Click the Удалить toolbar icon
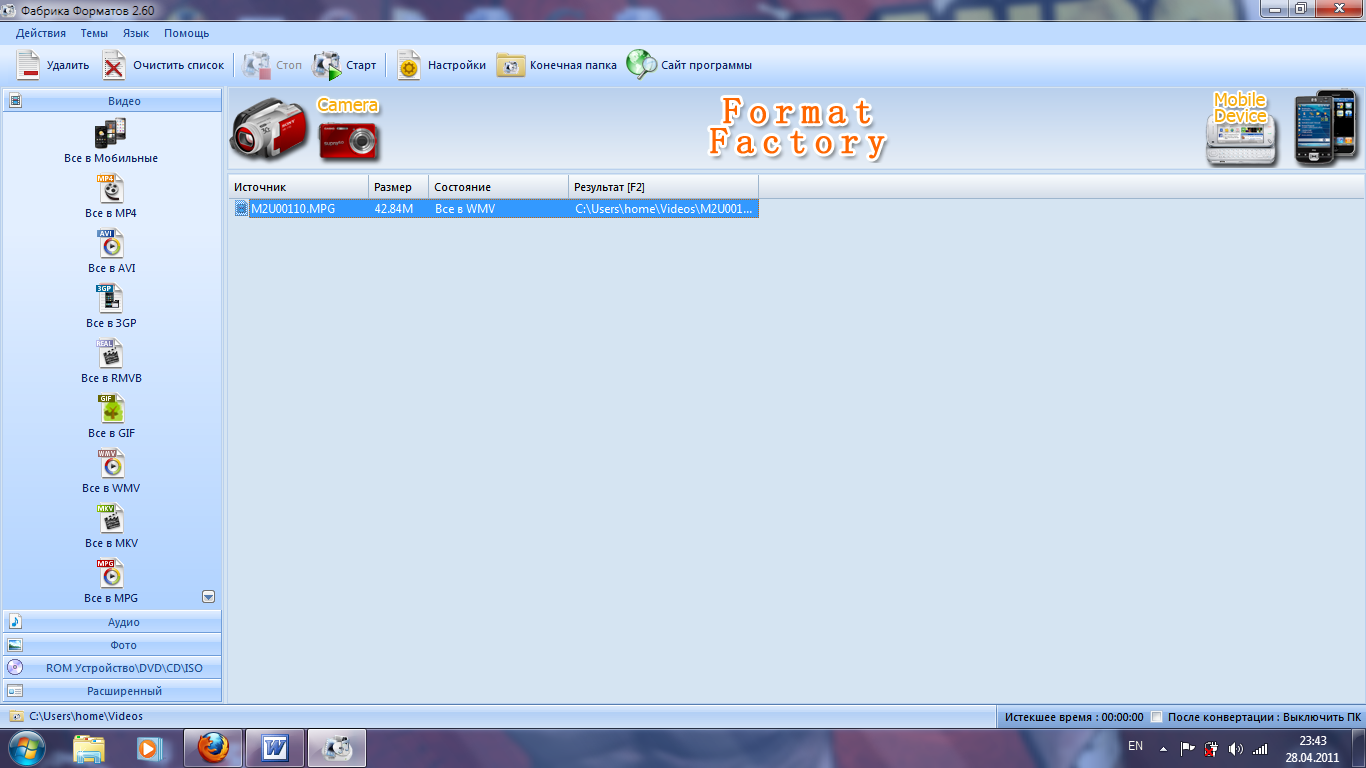 tap(29, 65)
